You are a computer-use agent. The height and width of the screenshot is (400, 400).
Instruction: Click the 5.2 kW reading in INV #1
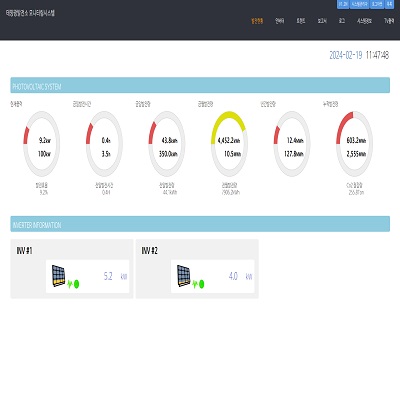pos(115,276)
